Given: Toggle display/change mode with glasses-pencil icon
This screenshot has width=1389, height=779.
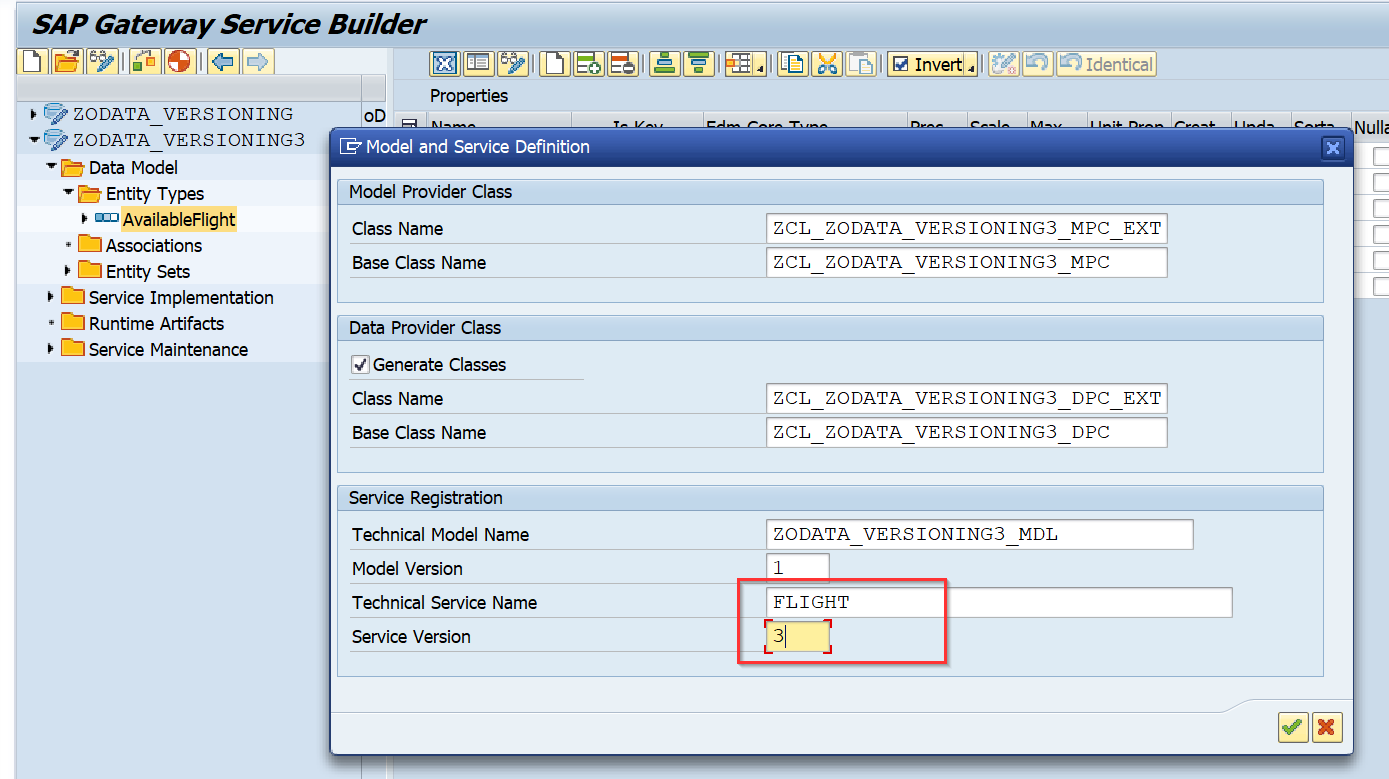Looking at the screenshot, I should 102,61.
